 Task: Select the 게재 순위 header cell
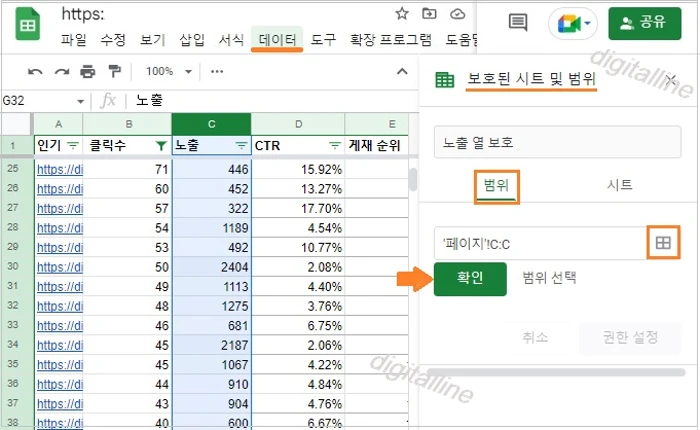[x=376, y=145]
